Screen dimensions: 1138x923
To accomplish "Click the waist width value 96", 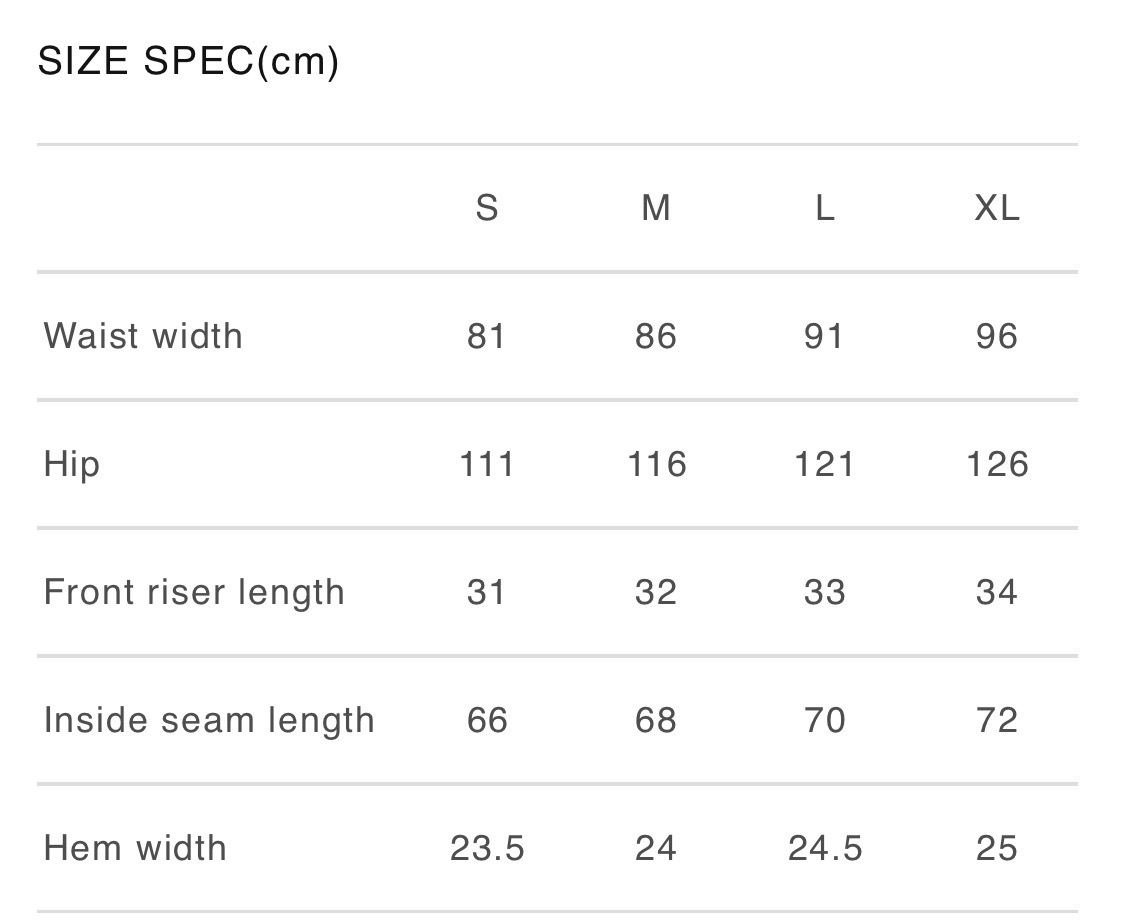I will coord(997,336).
